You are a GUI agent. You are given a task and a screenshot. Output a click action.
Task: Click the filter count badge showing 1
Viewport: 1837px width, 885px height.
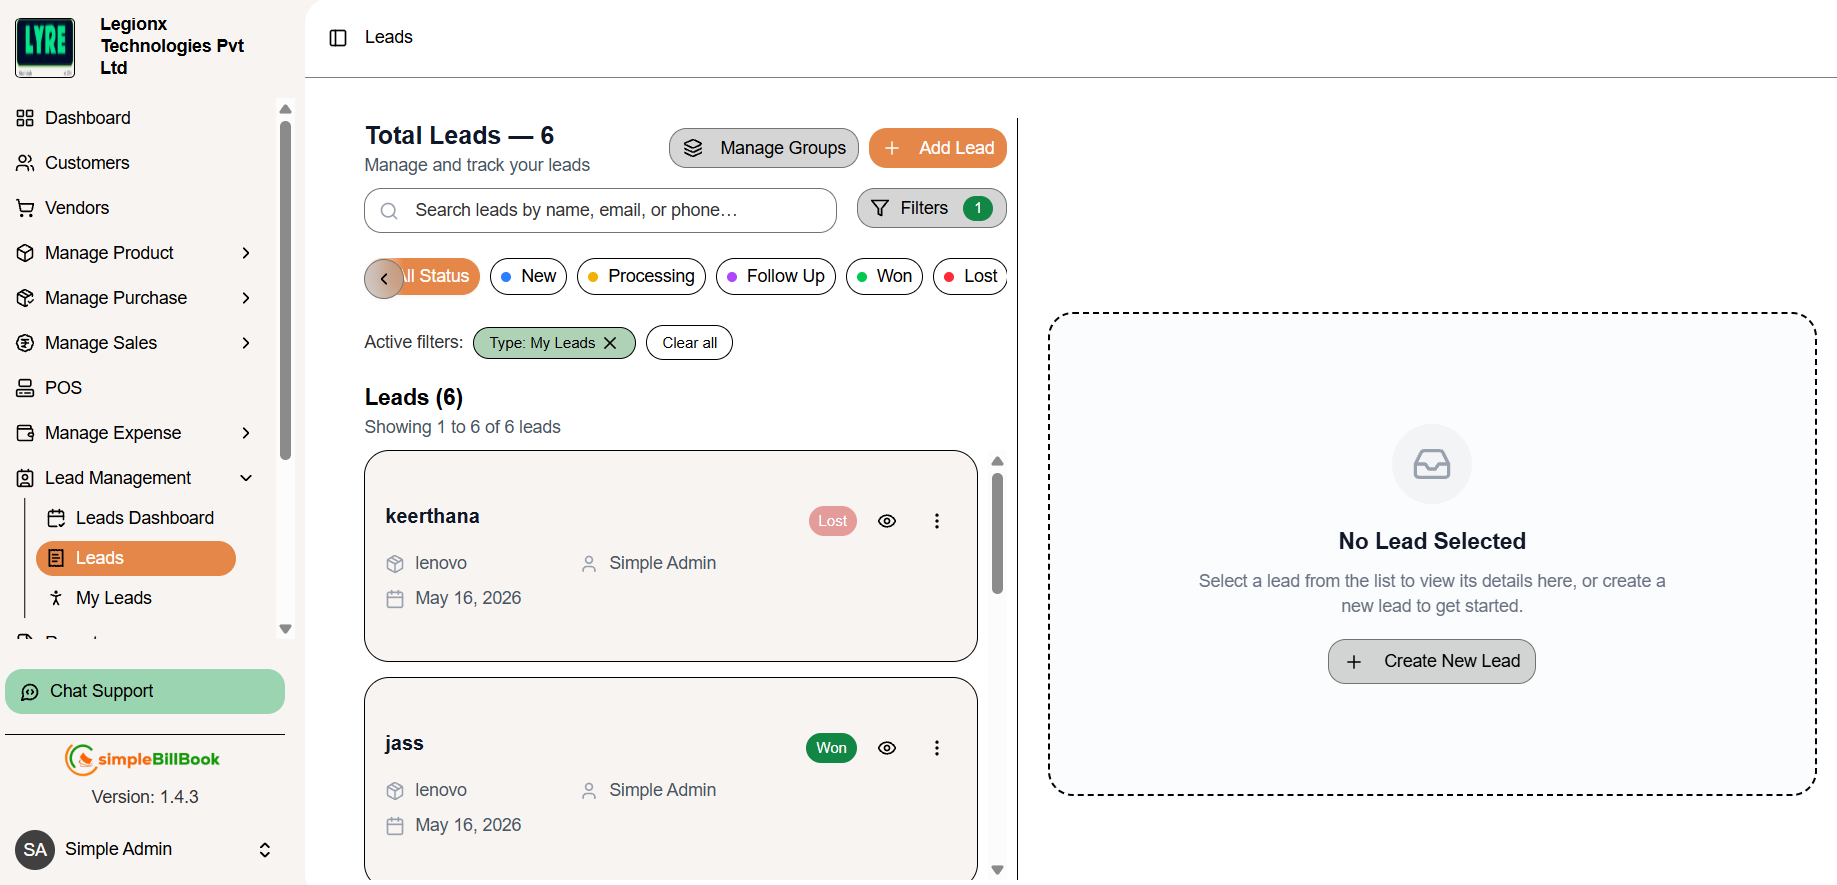coord(978,208)
